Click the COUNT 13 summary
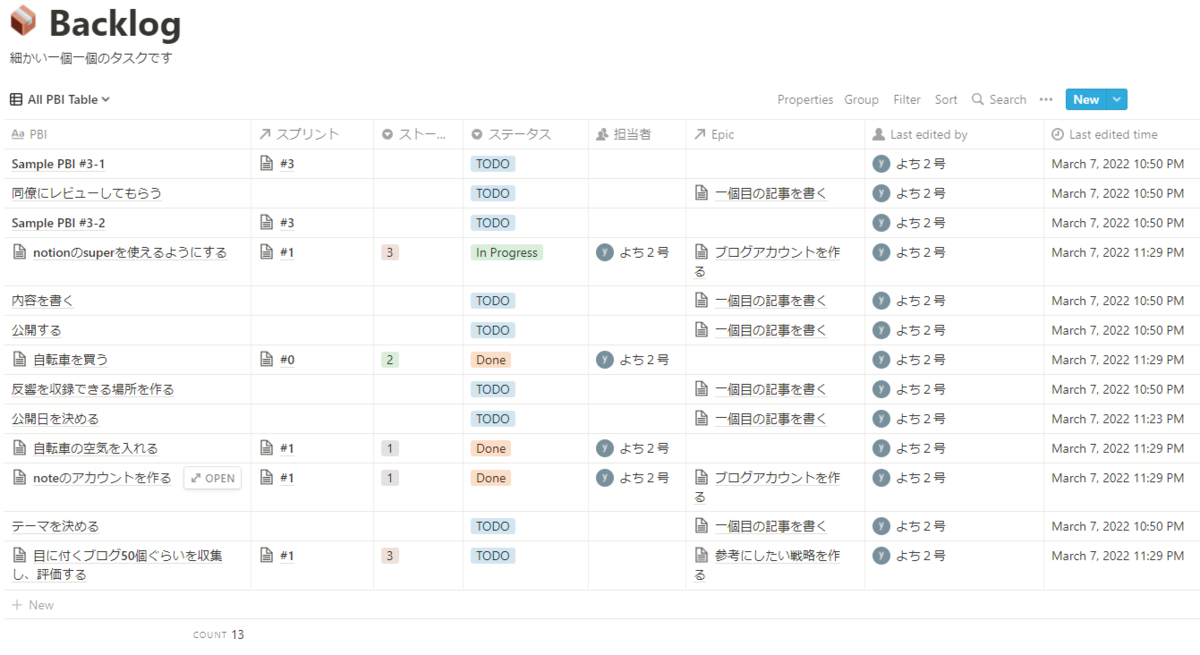The height and width of the screenshot is (655, 1200). click(x=218, y=634)
